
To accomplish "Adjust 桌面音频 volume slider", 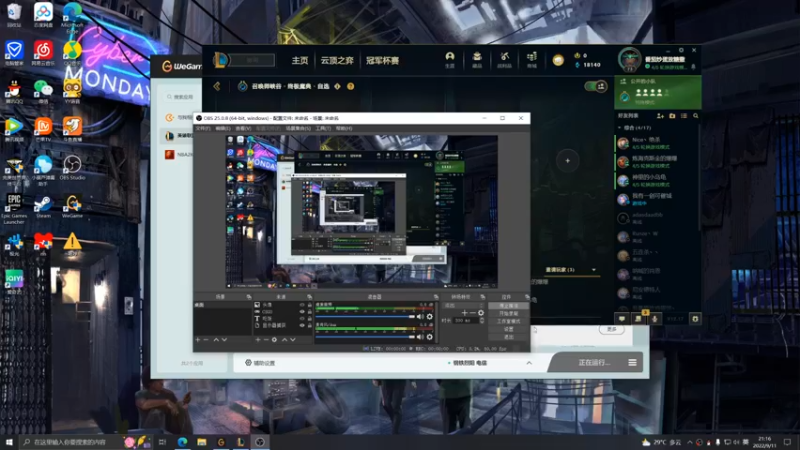I will (x=365, y=317).
